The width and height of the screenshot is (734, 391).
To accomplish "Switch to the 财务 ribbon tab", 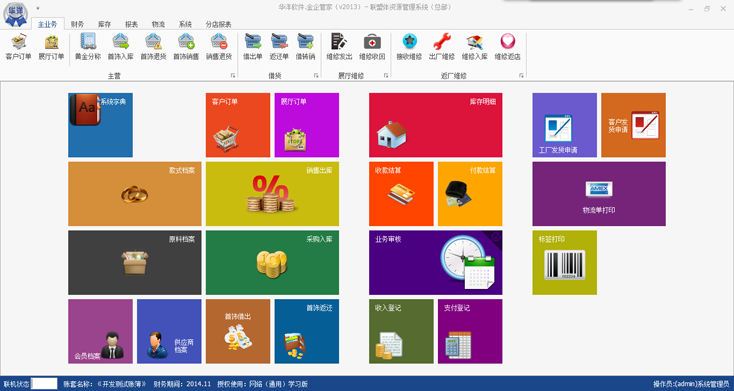I will [x=77, y=24].
